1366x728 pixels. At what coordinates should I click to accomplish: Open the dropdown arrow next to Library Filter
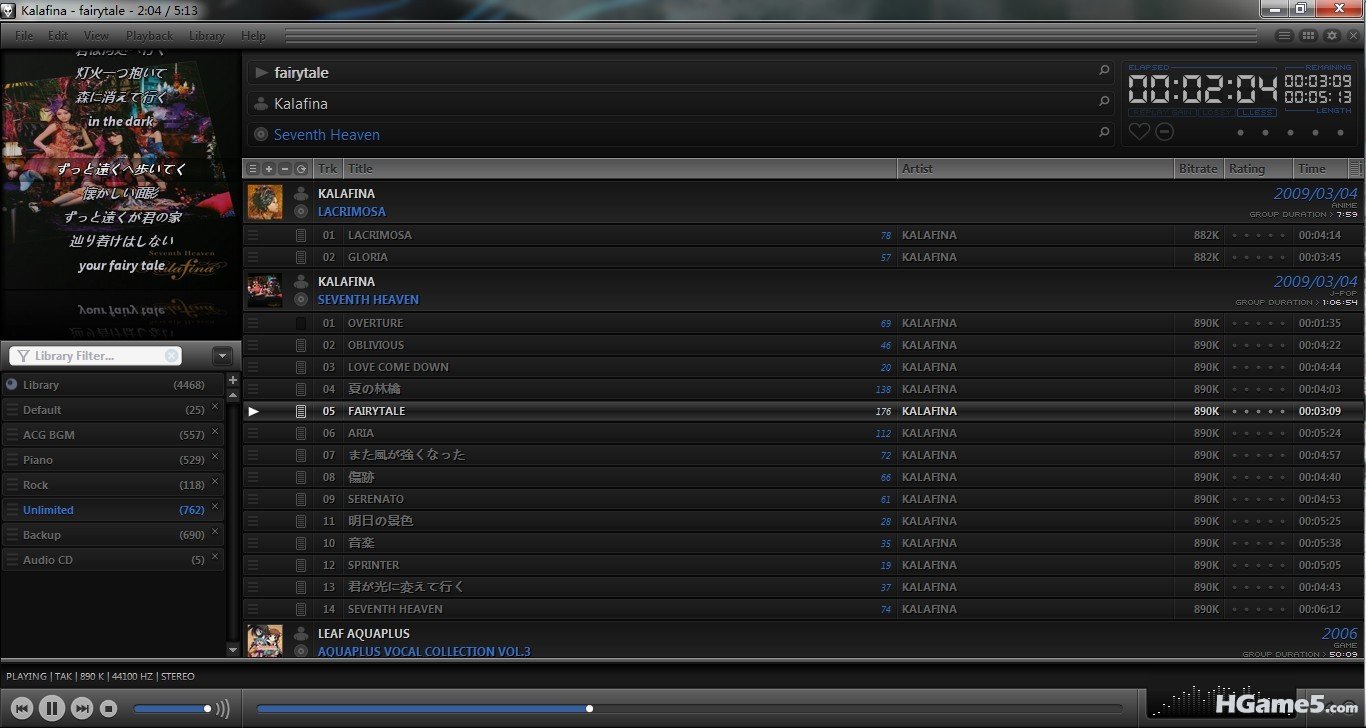tap(222, 356)
